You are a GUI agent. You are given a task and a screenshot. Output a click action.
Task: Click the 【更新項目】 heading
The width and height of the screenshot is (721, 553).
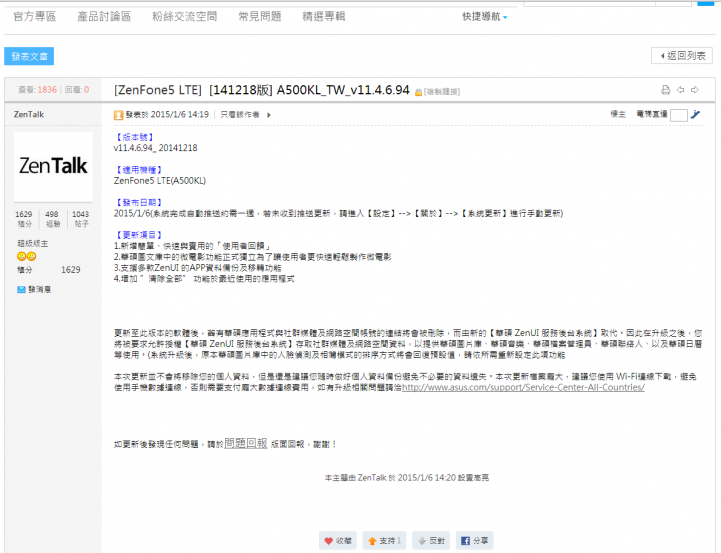138,235
